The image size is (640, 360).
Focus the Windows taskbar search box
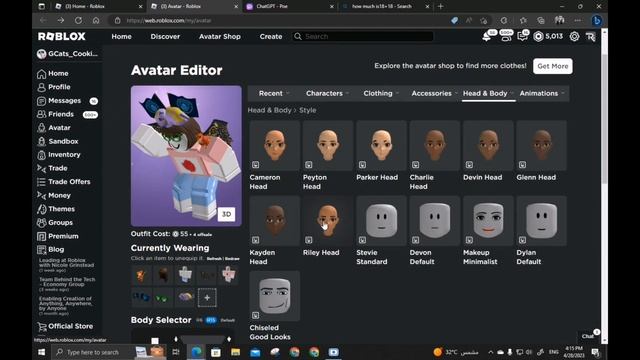point(109,352)
